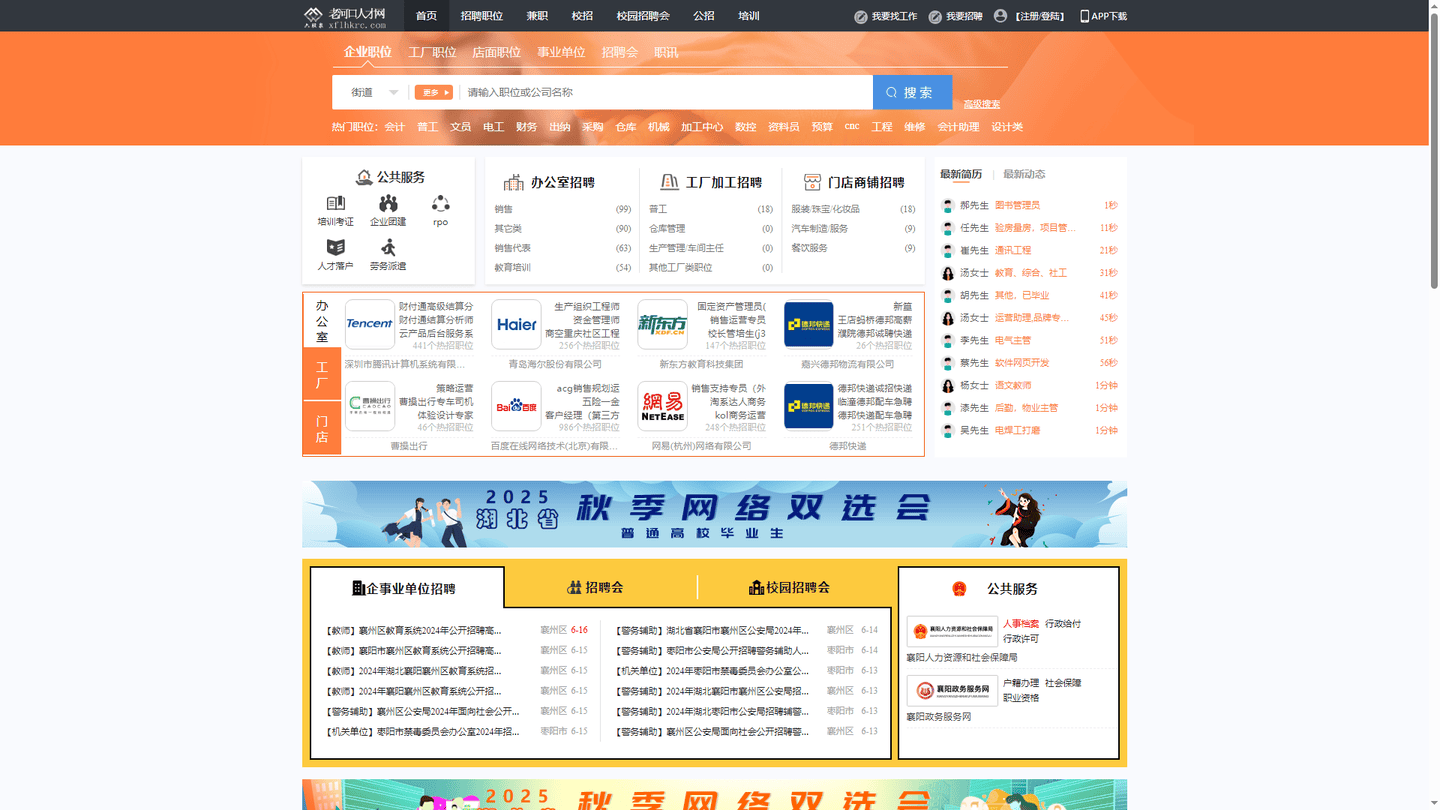Switch to 职讯 search tab
Screen dimensions: 1440x810
[666, 52]
